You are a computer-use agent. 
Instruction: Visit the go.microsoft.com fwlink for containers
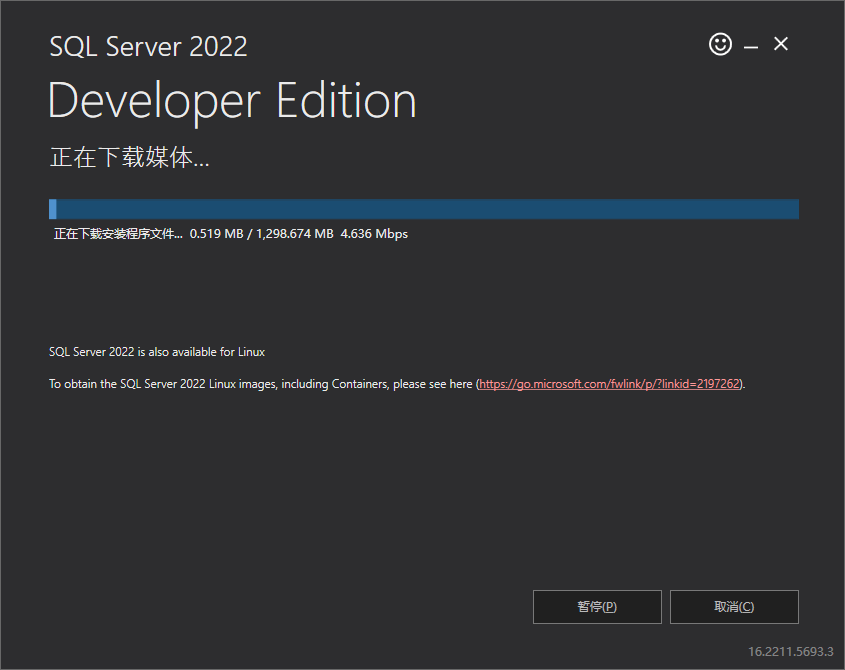(612, 383)
